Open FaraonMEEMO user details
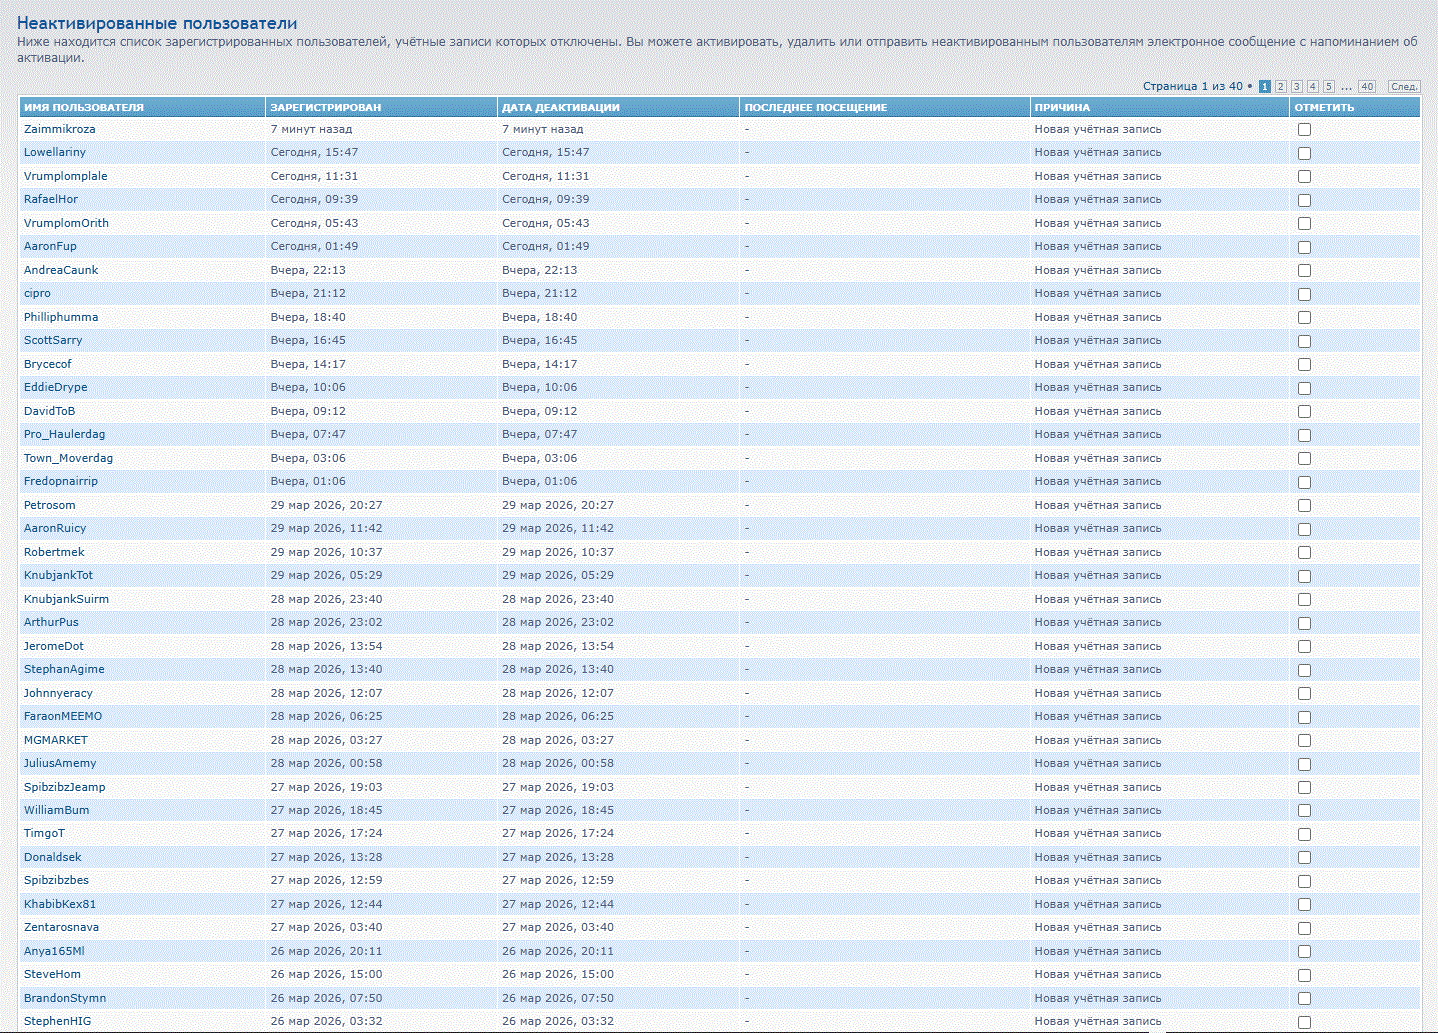The height and width of the screenshot is (1033, 1438). [63, 716]
